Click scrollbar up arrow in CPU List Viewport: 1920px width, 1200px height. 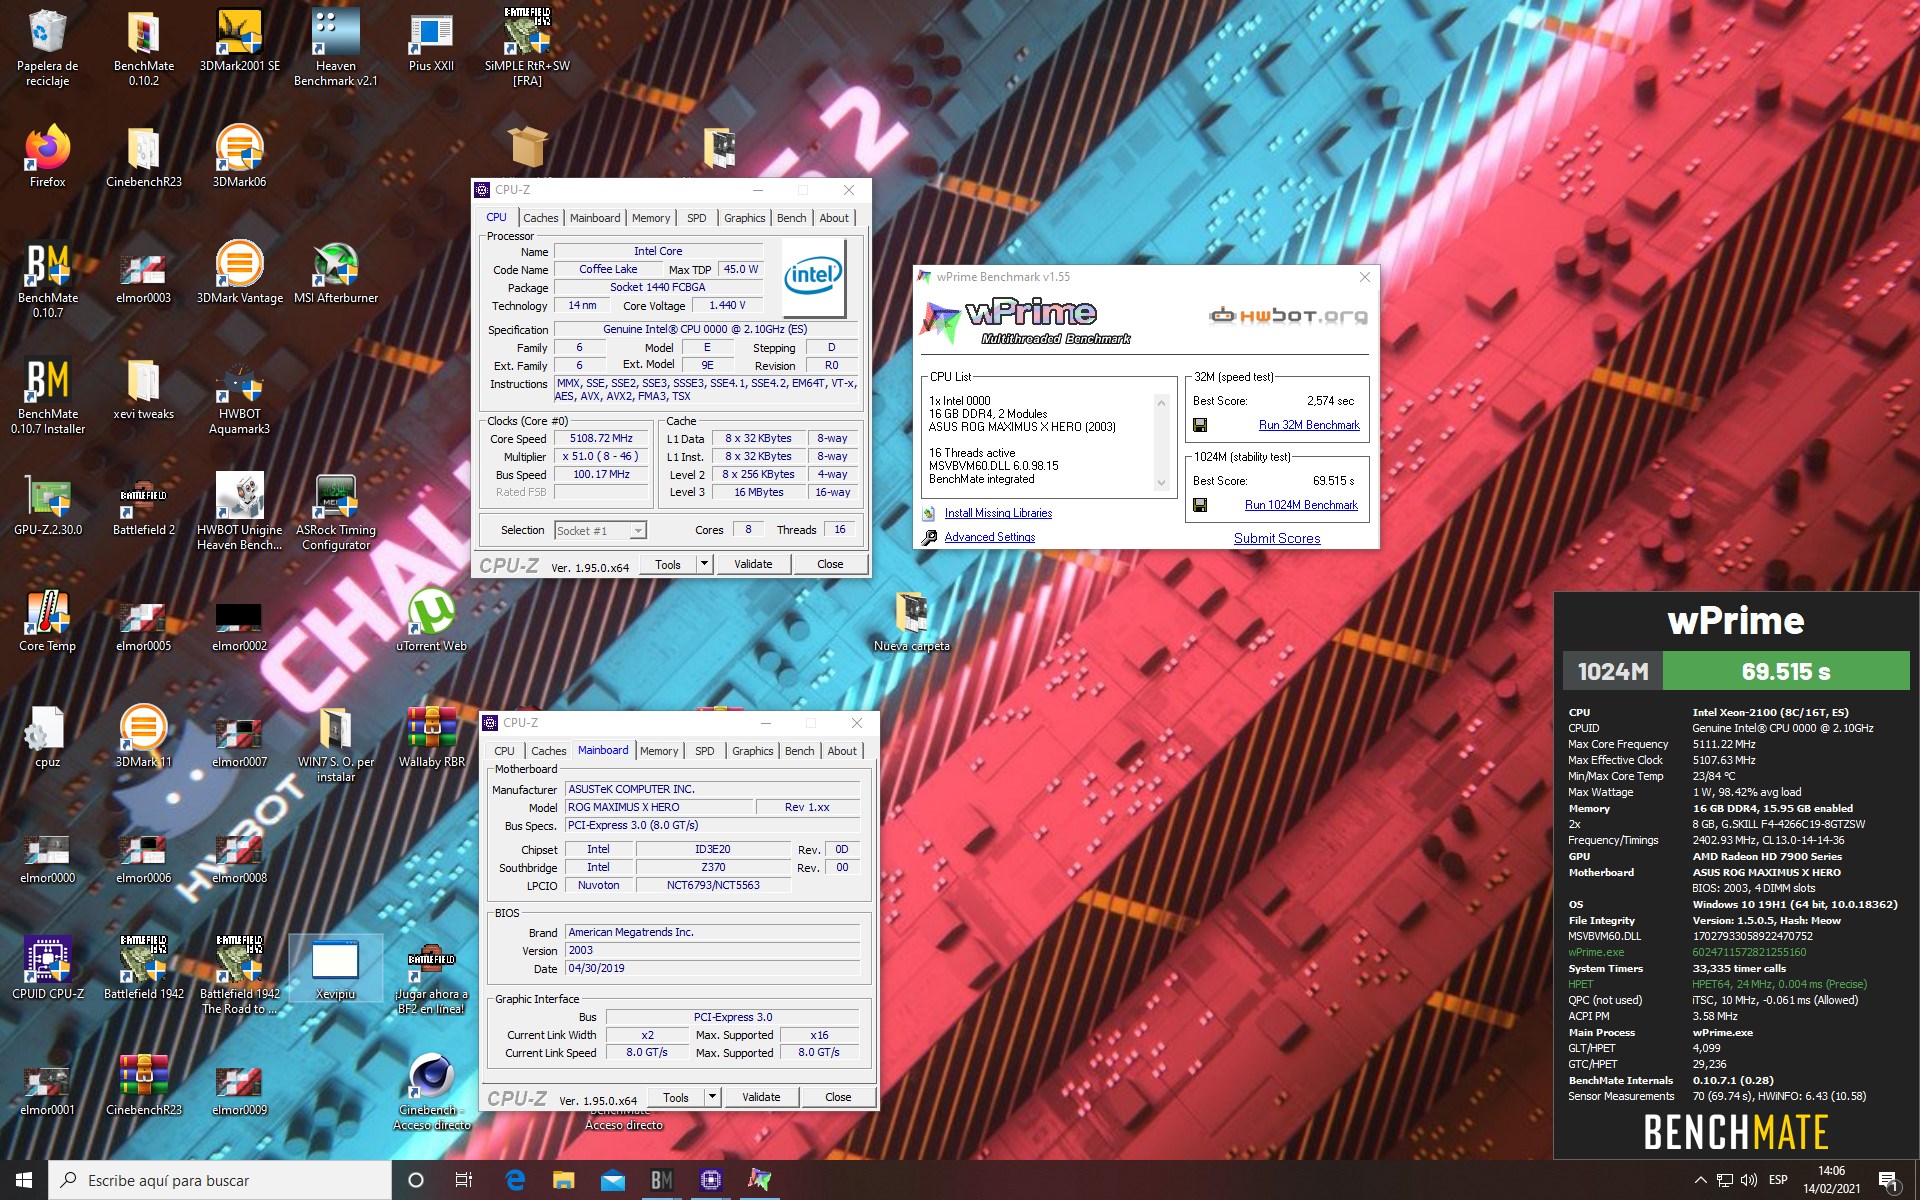(1161, 402)
